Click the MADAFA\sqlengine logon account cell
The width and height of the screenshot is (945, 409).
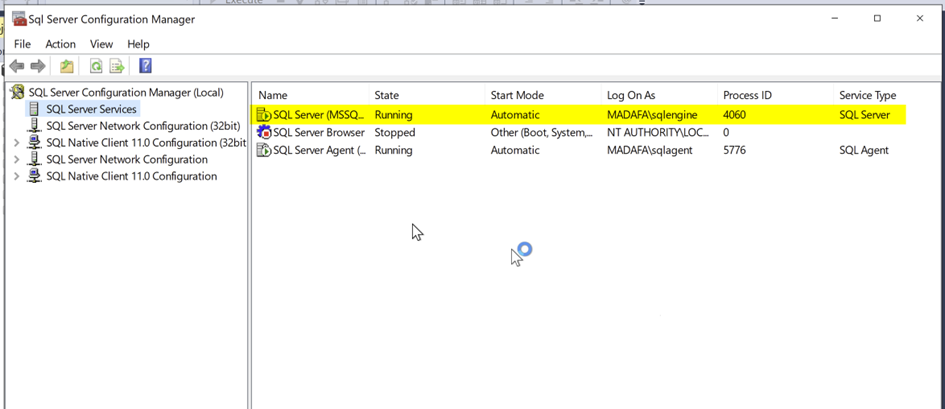[x=652, y=114]
